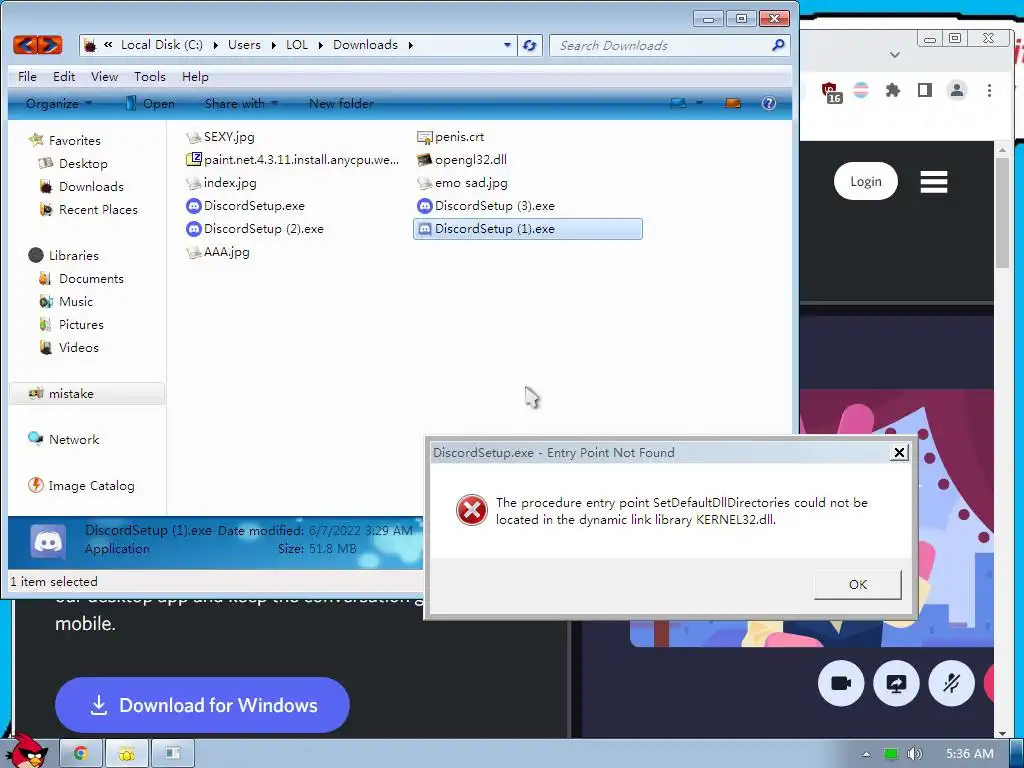This screenshot has height=768, width=1024.
Task: Expand the Organize dropdown
Action: (x=58, y=103)
